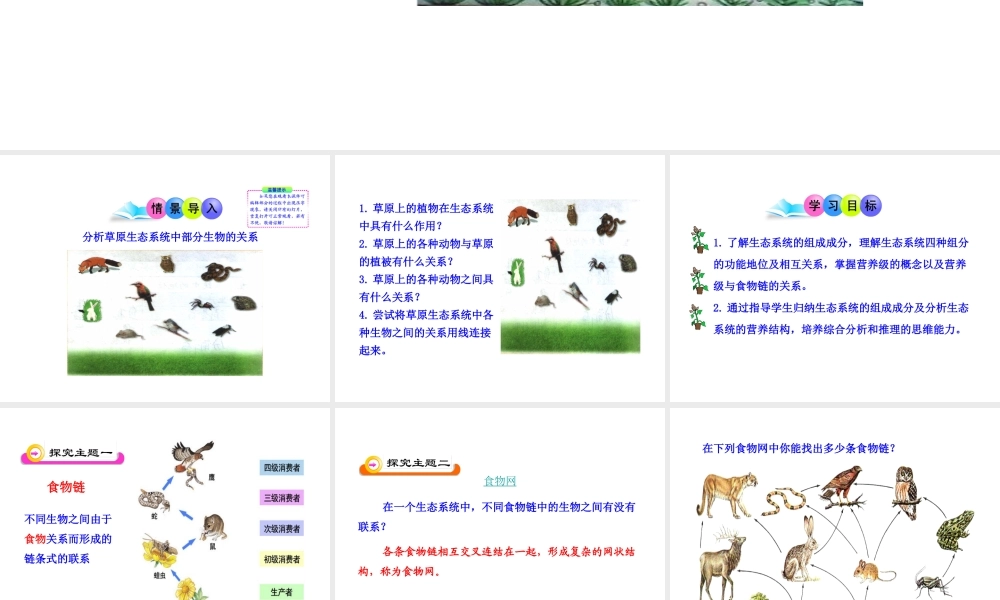Click the third plant bullet icon in 学习目标
The width and height of the screenshot is (1000, 600).
click(697, 317)
